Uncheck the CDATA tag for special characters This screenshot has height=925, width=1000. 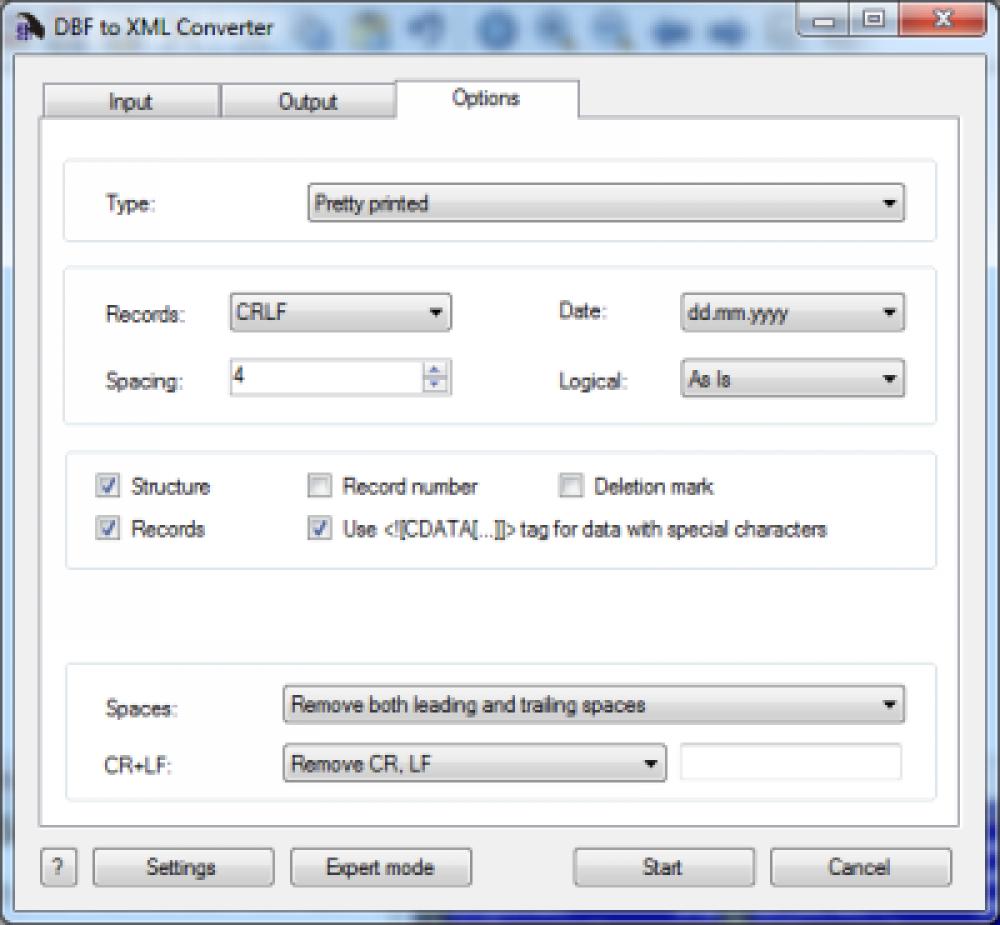(x=320, y=529)
